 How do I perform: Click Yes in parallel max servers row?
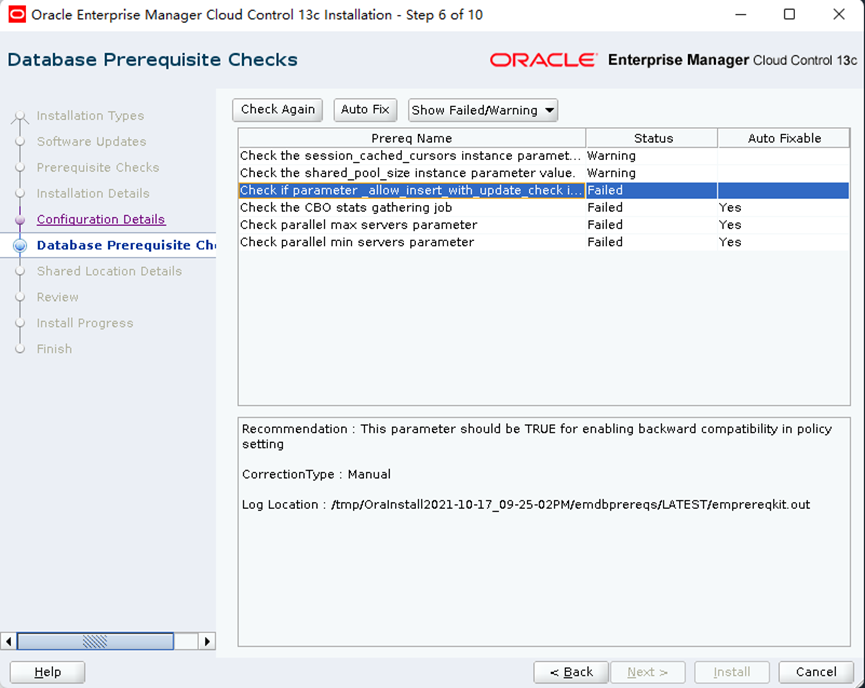coord(730,225)
